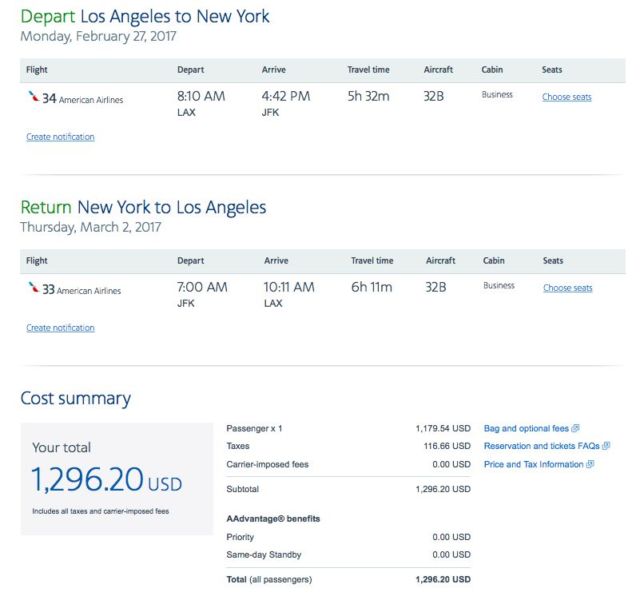Create notification for the return flight 33
This screenshot has width=640, height=600.
60,328
